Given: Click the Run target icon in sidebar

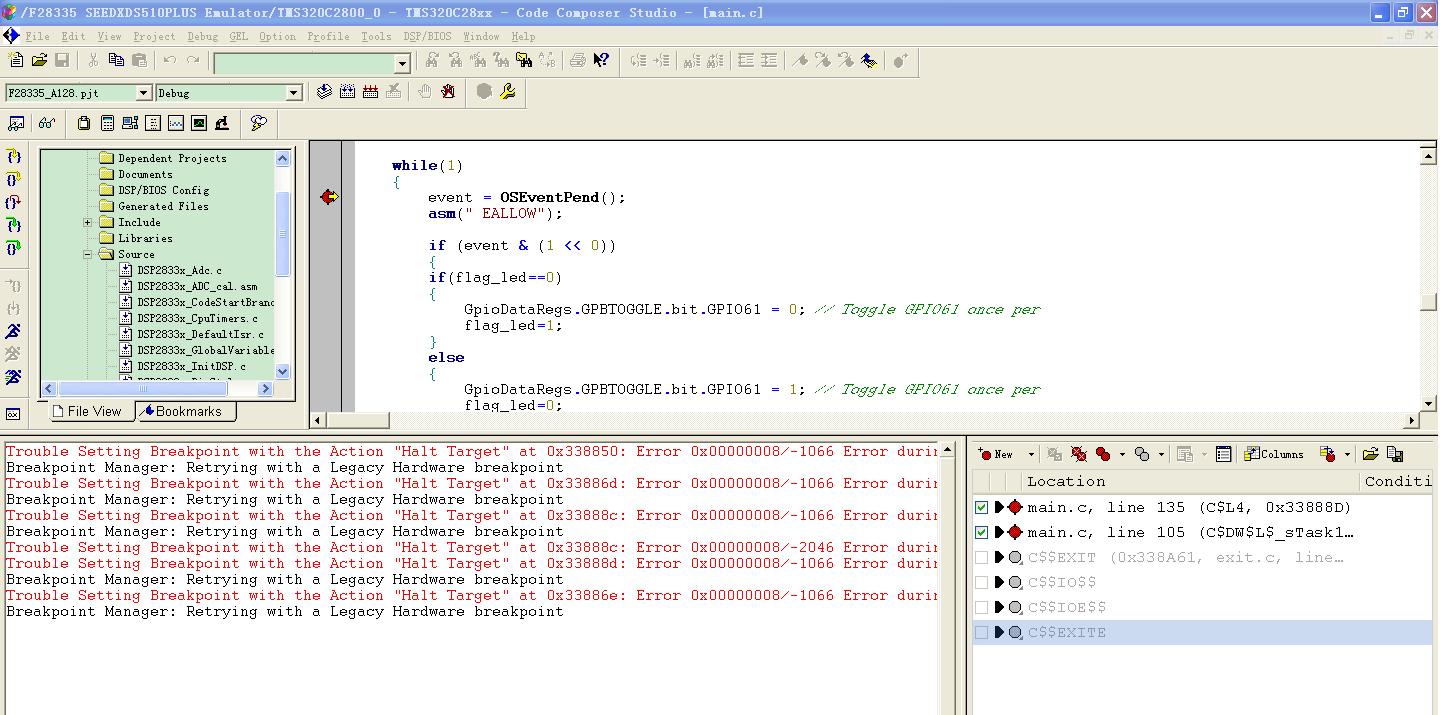Looking at the screenshot, I should coord(13,332).
